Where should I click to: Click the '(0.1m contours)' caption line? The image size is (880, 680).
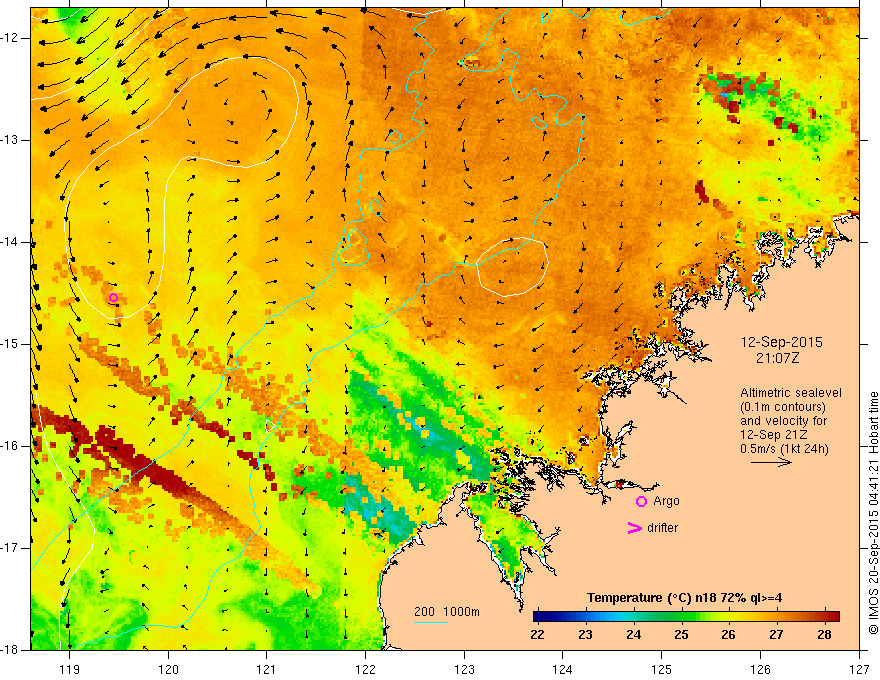tap(783, 407)
